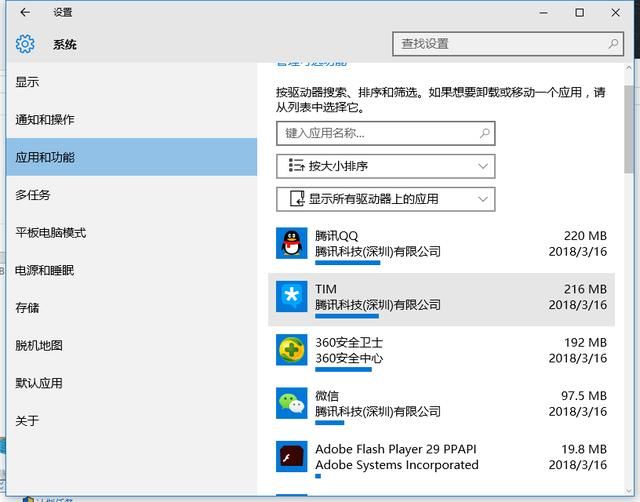640x502 pixels.
Task: Focus the 键入应用名称 search field
Action: click(x=386, y=133)
